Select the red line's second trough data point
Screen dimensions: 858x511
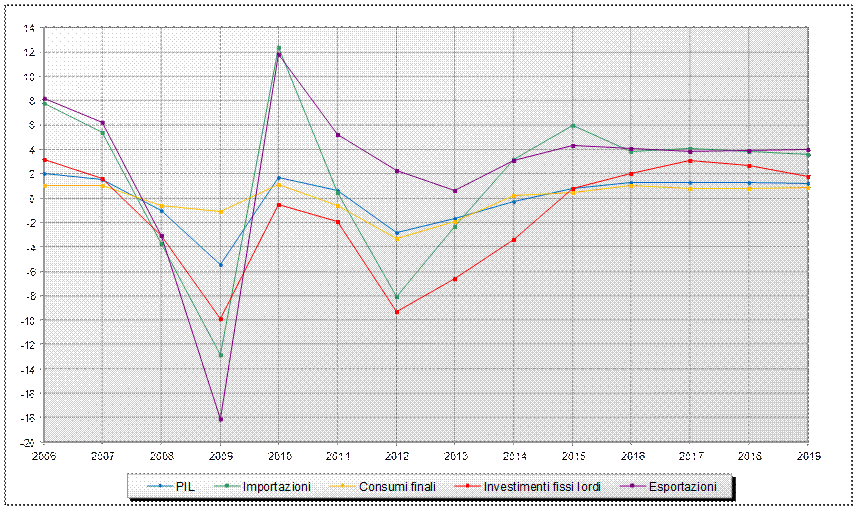click(397, 312)
